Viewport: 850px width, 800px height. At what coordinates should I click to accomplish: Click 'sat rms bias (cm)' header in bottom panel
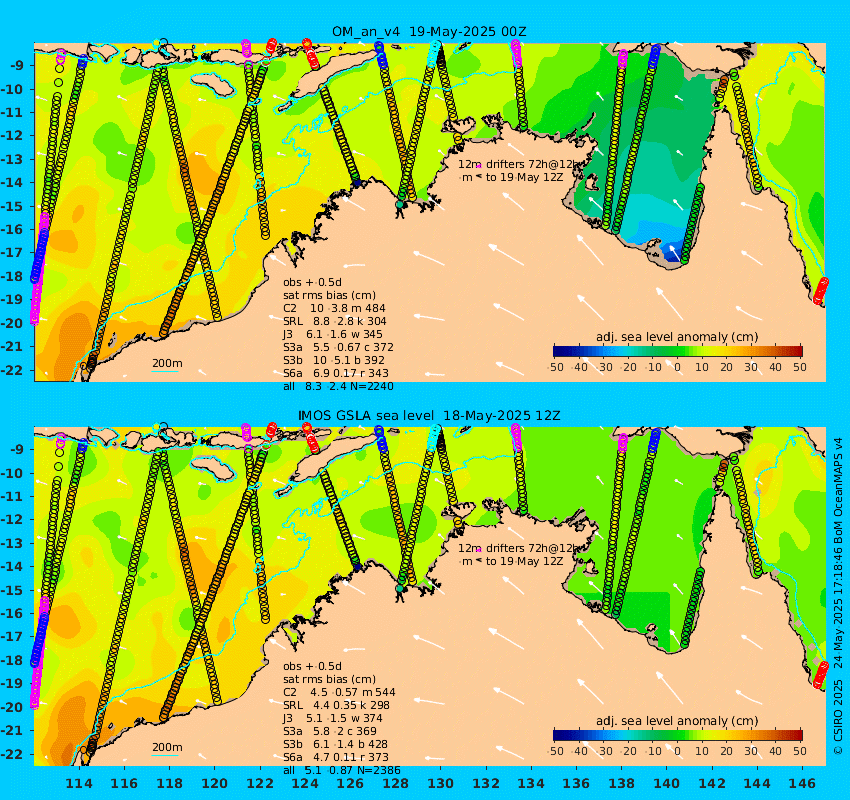tap(329, 680)
